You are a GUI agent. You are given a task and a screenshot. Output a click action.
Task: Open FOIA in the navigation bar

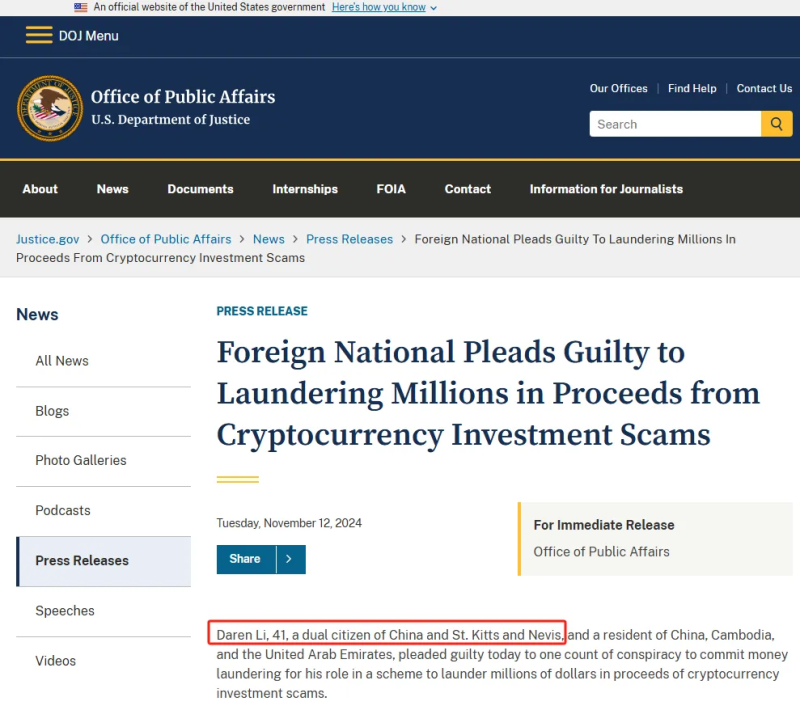point(391,189)
